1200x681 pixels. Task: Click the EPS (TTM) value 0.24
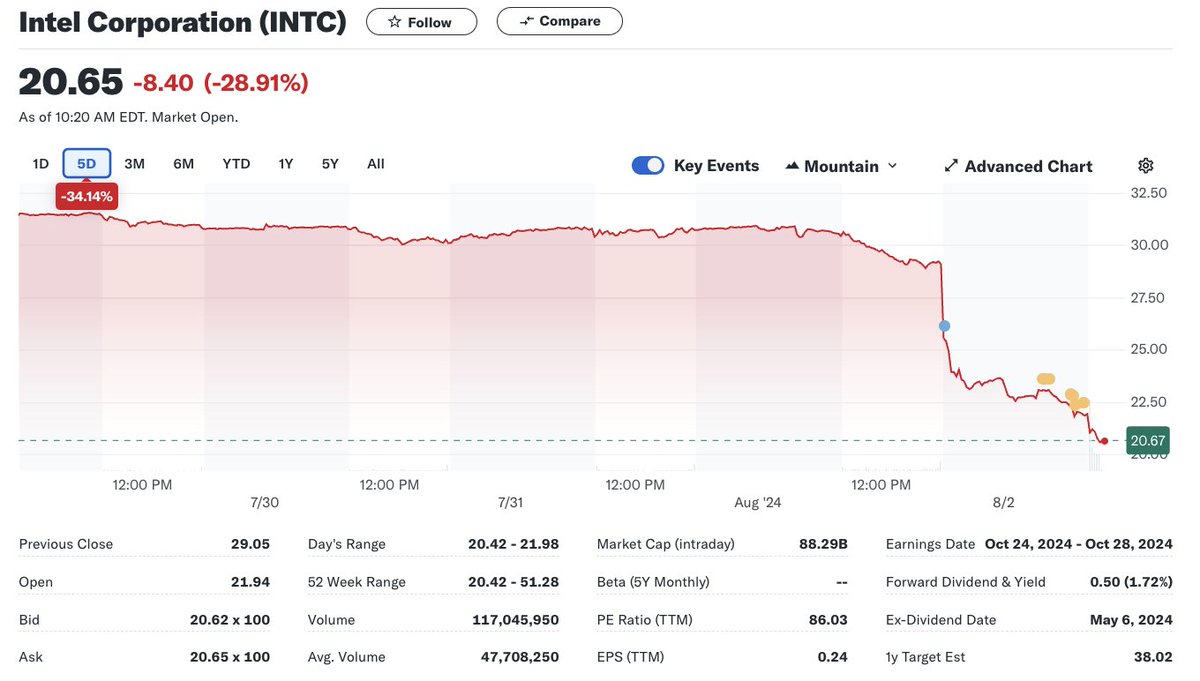point(832,657)
